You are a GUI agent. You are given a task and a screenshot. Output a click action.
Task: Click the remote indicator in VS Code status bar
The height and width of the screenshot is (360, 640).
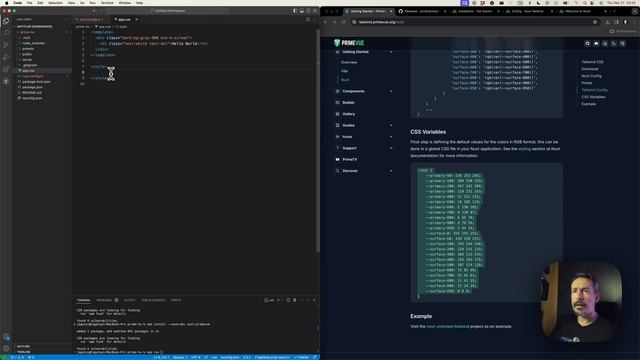coord(5,358)
